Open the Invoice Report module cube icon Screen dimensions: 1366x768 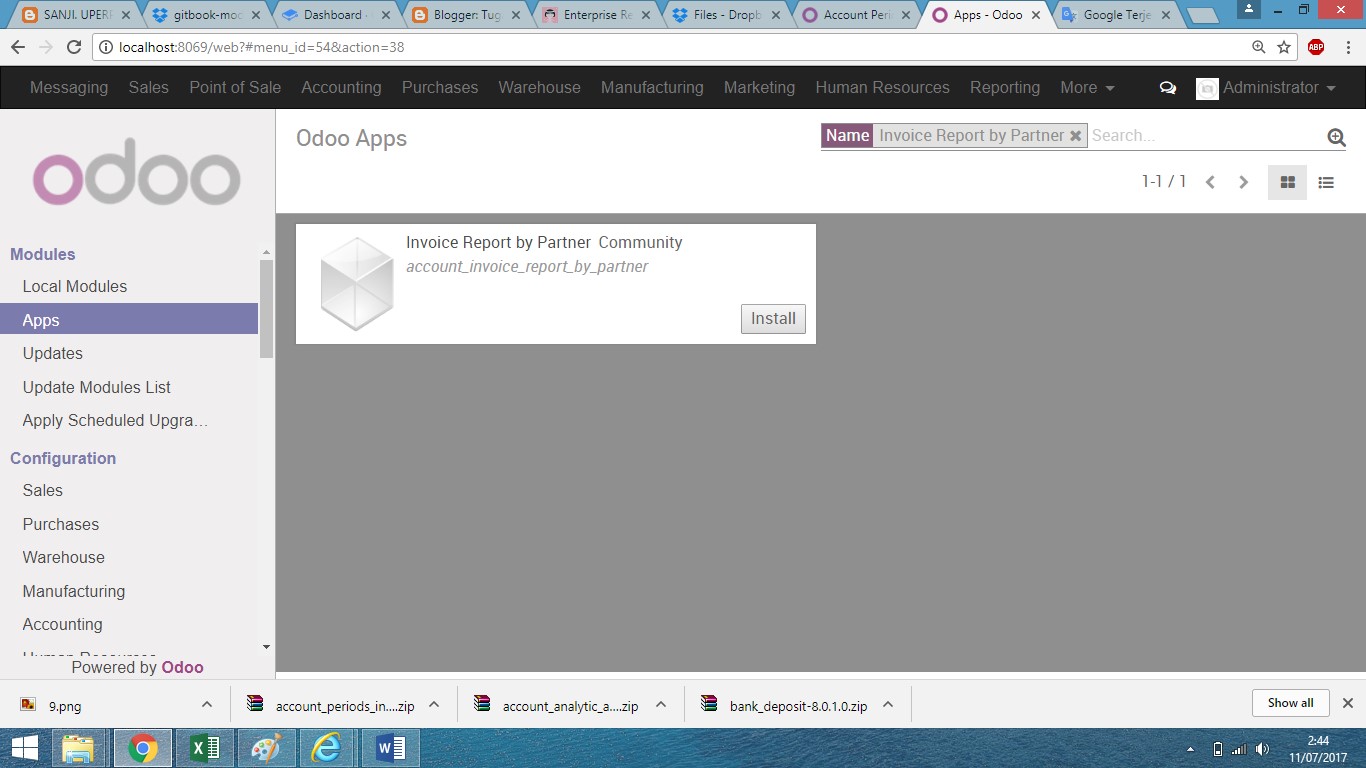coord(357,284)
